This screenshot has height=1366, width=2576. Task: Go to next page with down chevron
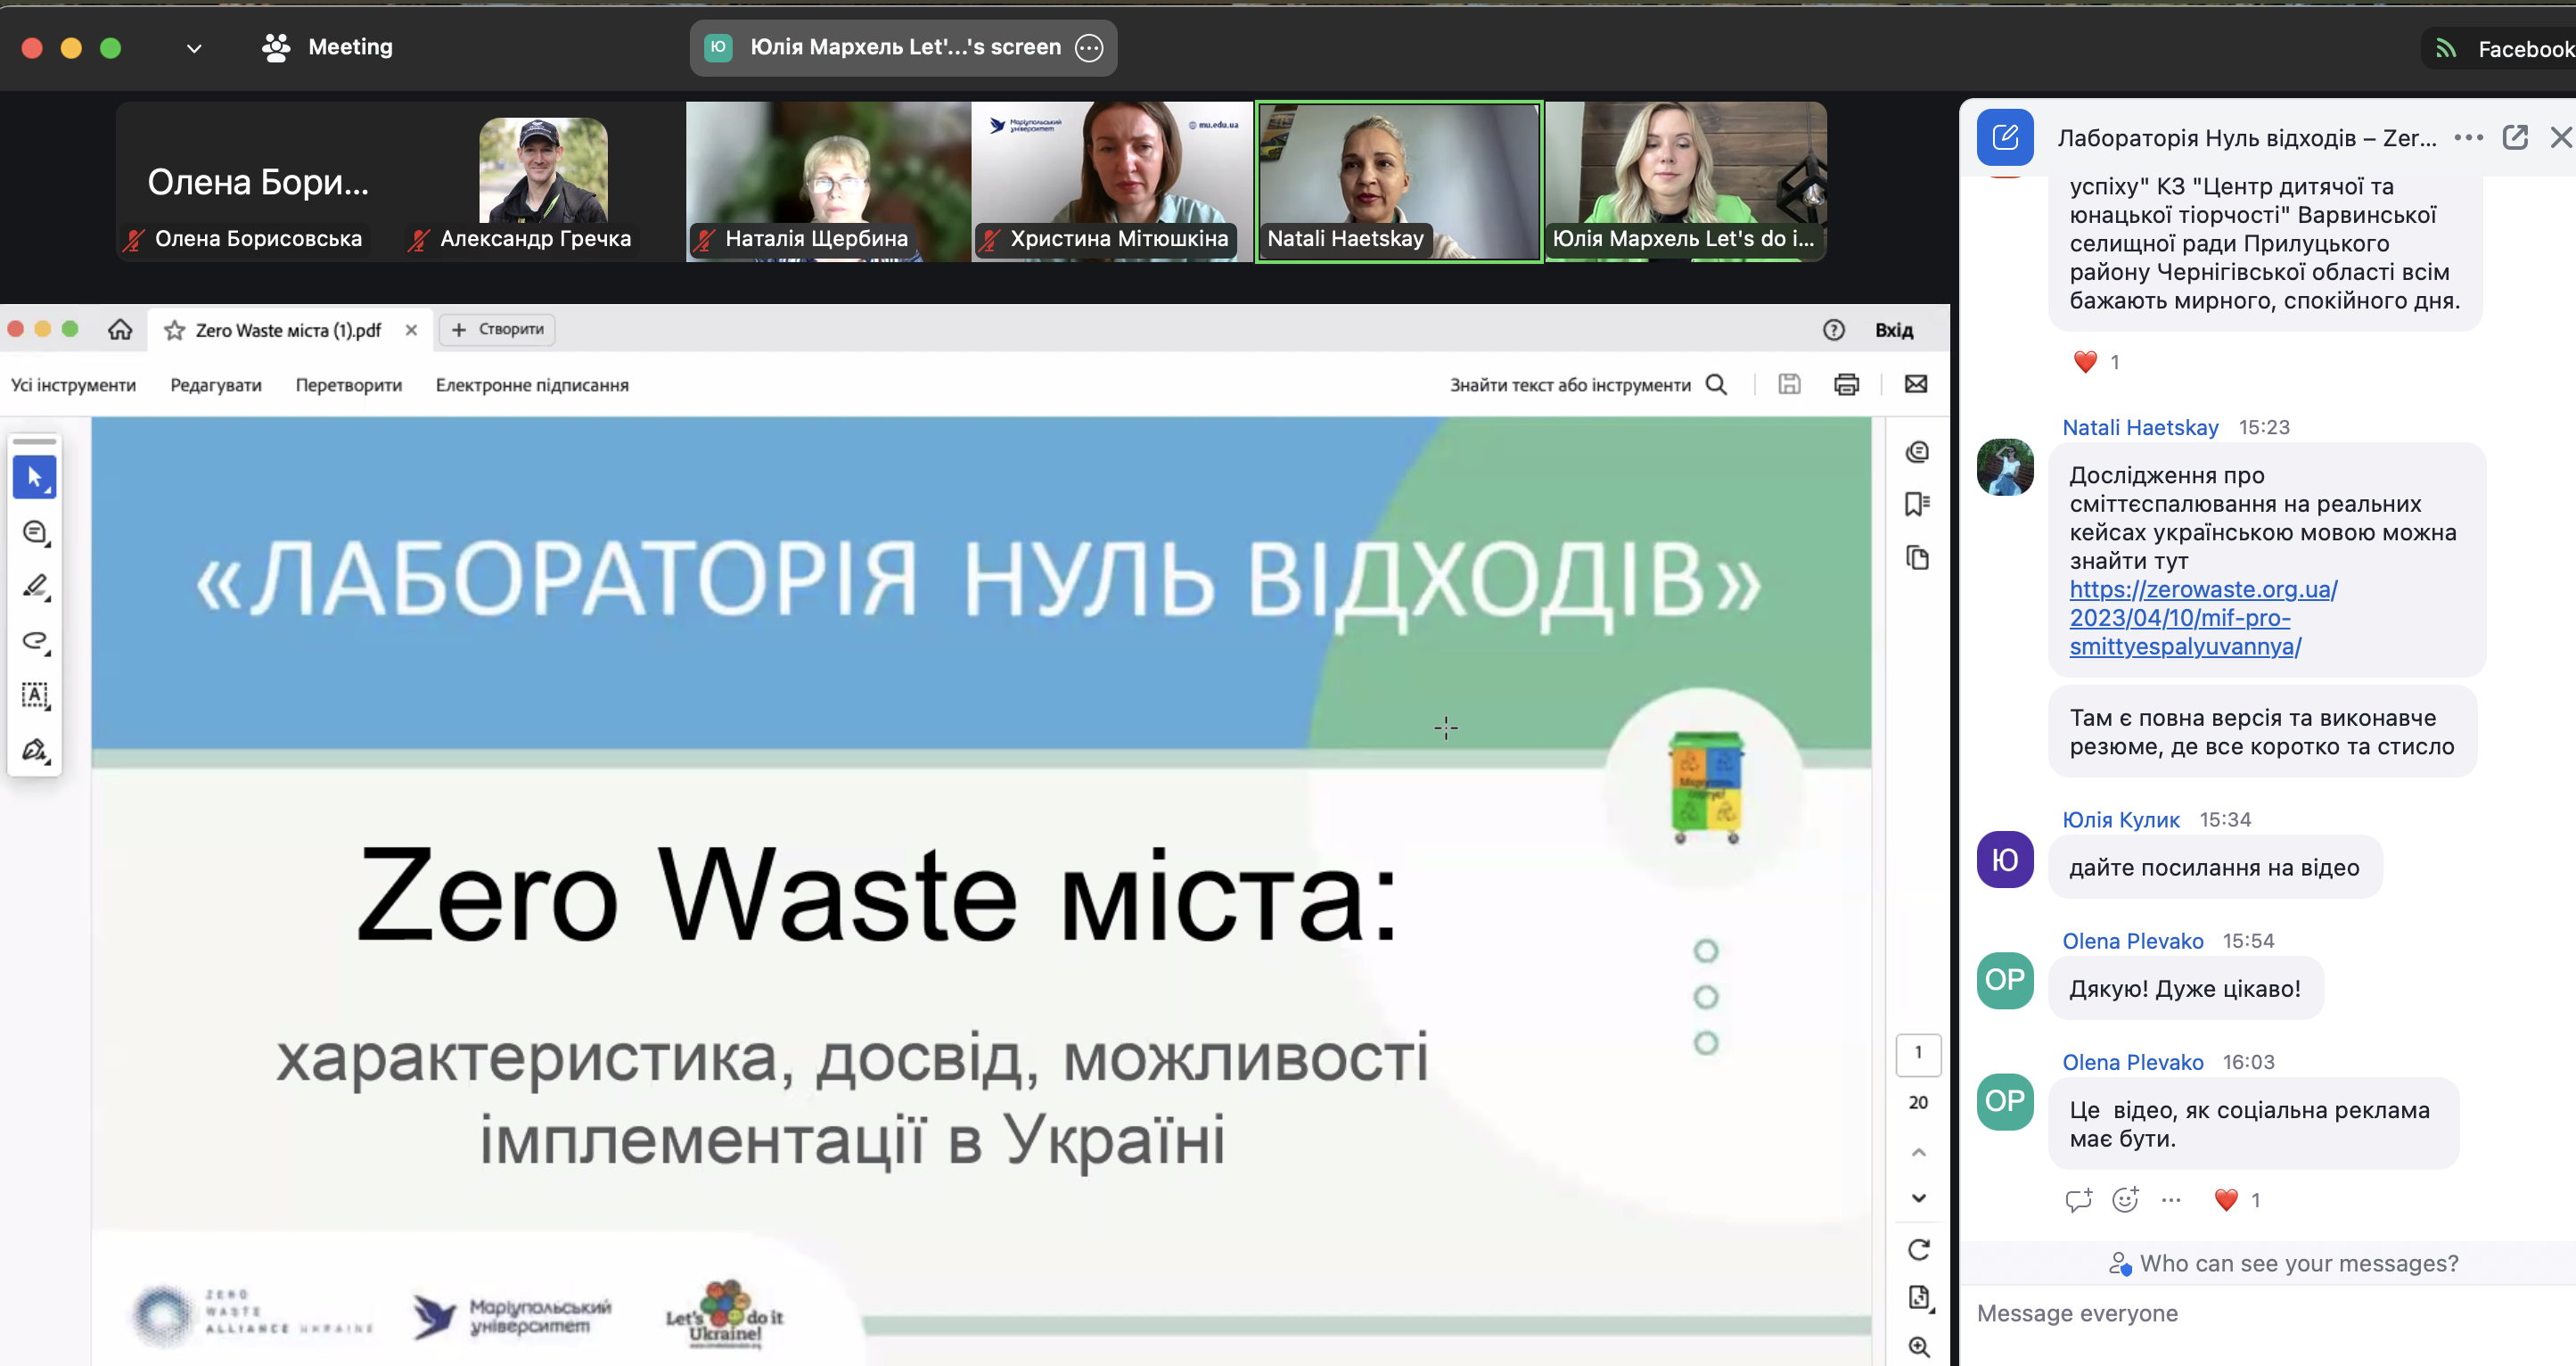[1918, 1198]
